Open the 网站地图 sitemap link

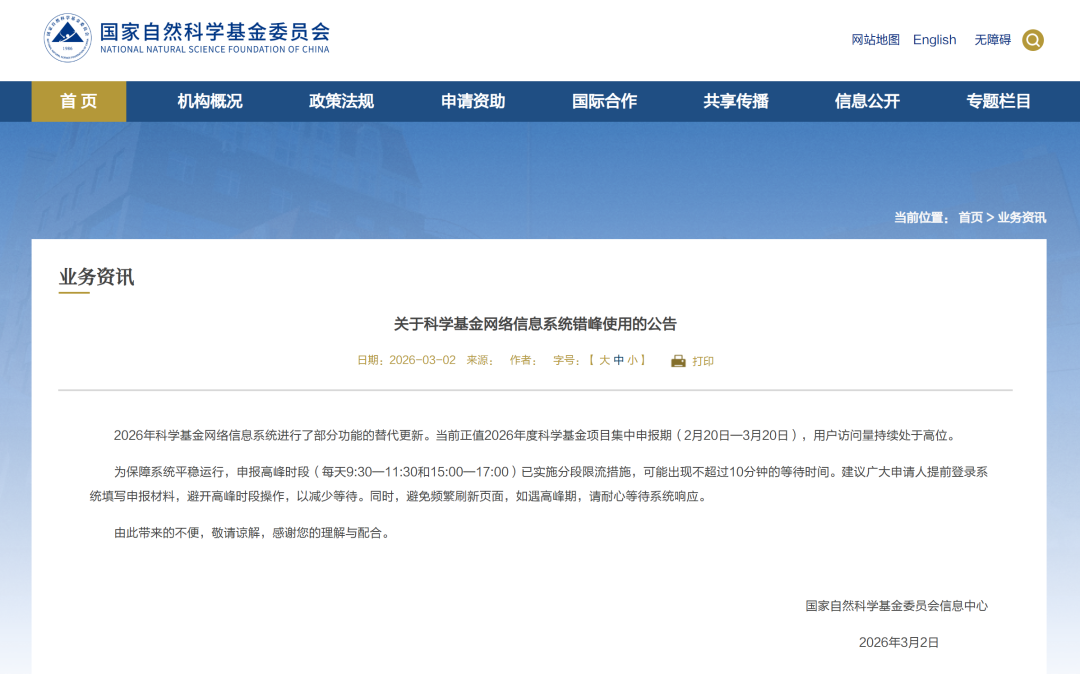(874, 40)
